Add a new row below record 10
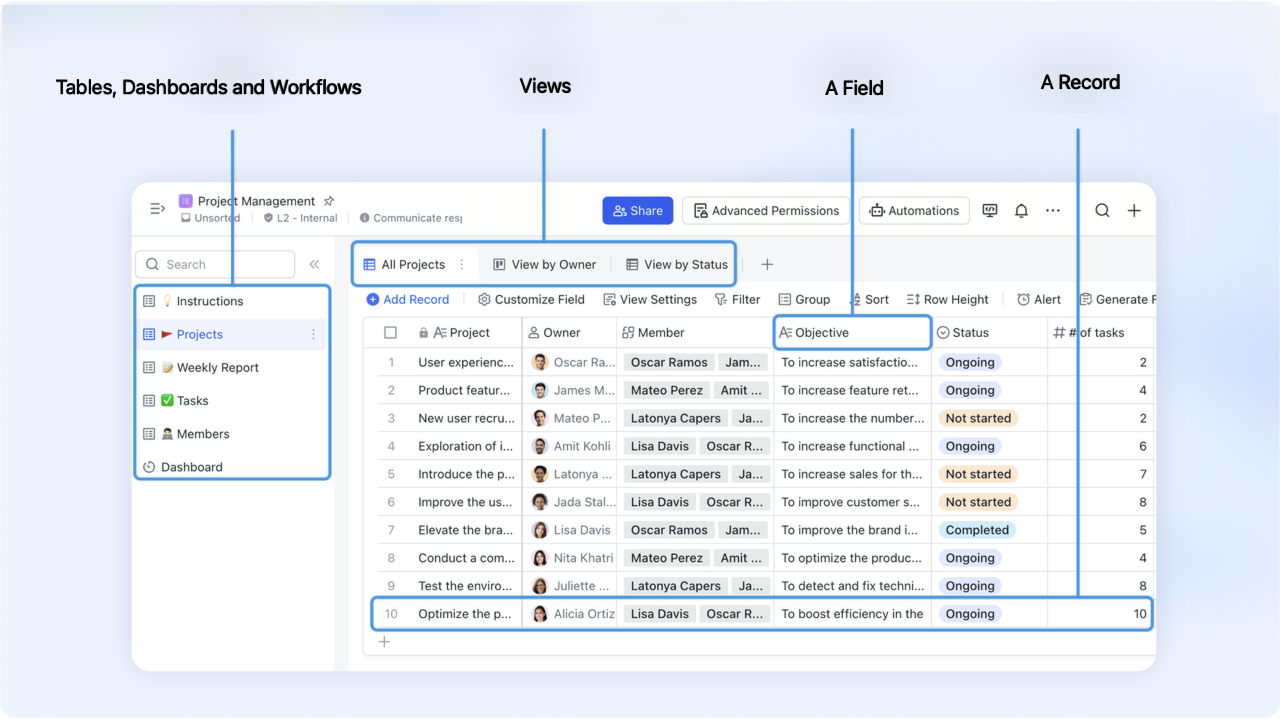 tap(384, 642)
